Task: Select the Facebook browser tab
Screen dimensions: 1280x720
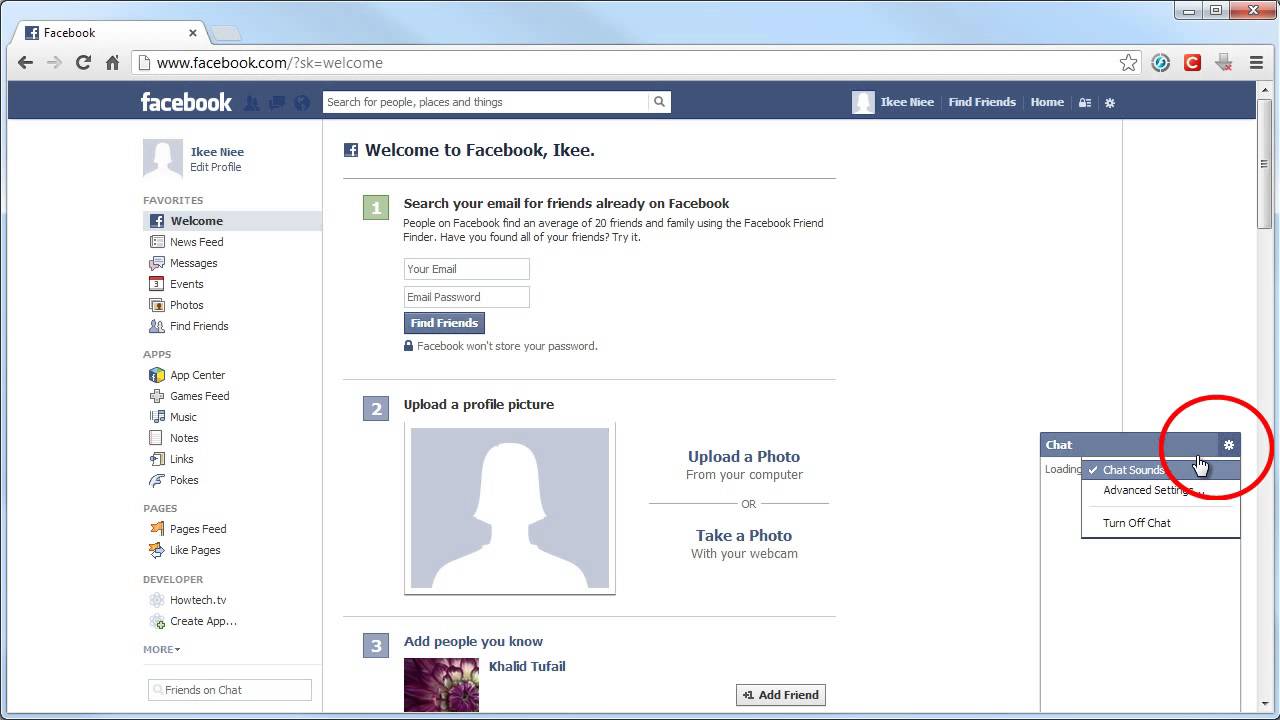Action: 110,33
